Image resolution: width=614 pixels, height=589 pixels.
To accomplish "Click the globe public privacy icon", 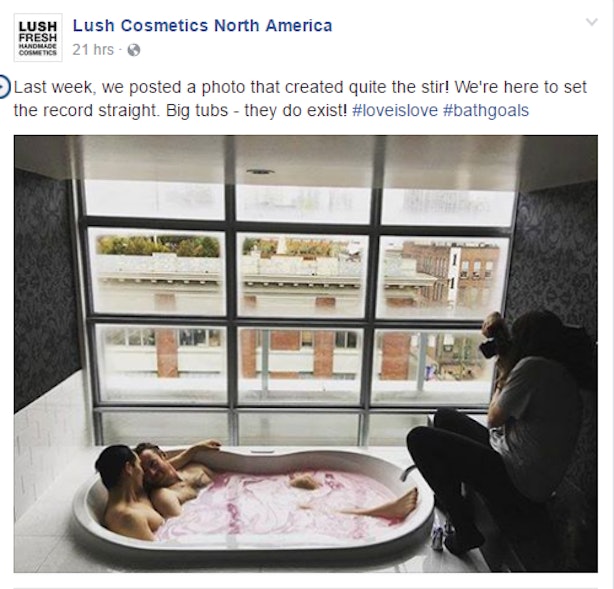I will 134,50.
